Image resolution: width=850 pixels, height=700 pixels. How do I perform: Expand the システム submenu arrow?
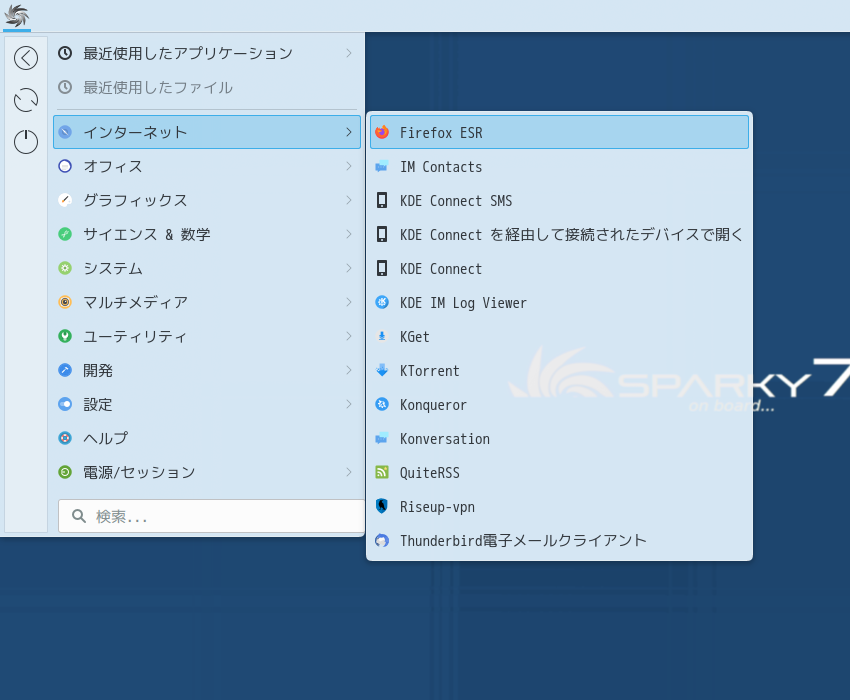[349, 268]
